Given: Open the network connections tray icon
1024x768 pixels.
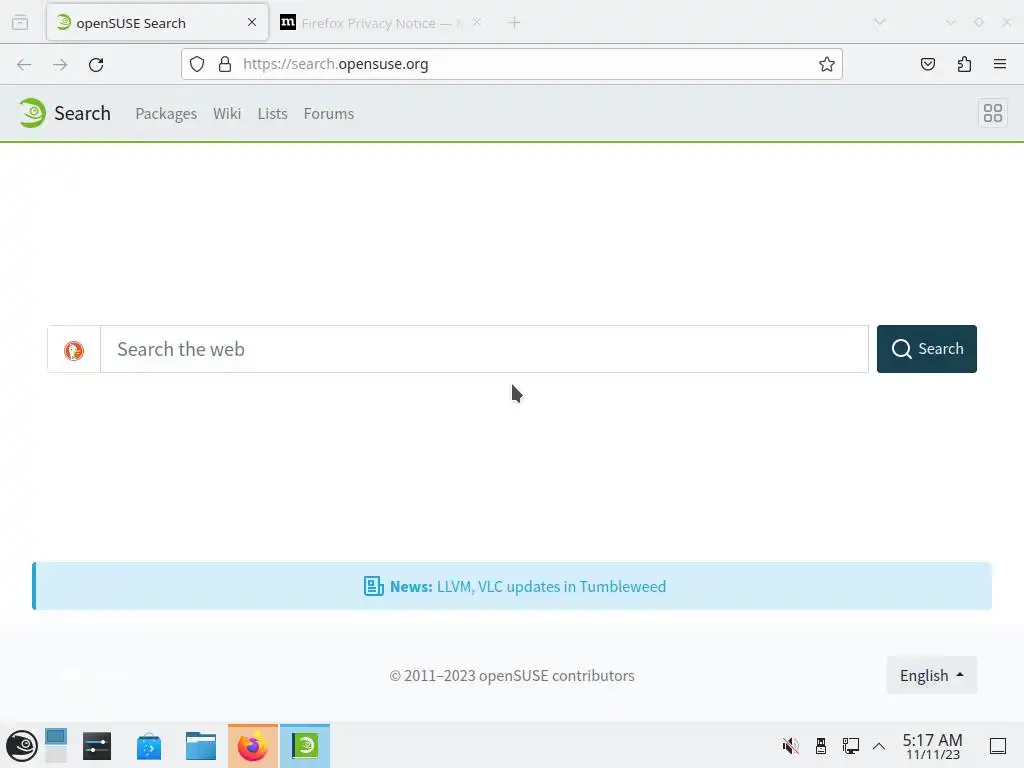Looking at the screenshot, I should [x=850, y=746].
